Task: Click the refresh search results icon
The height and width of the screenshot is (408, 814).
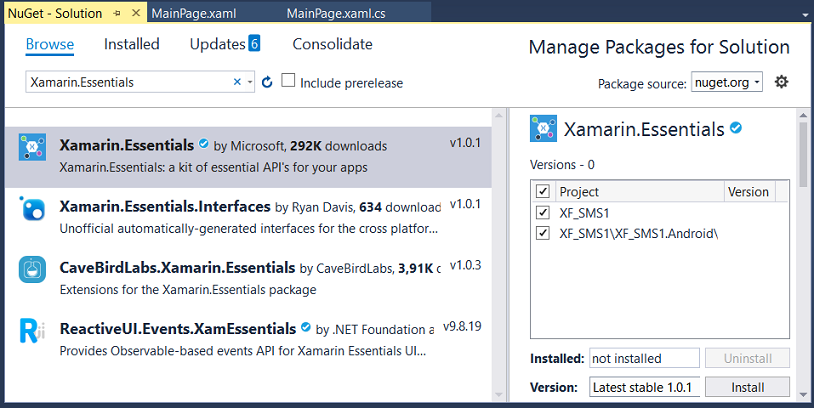Action: pos(267,82)
